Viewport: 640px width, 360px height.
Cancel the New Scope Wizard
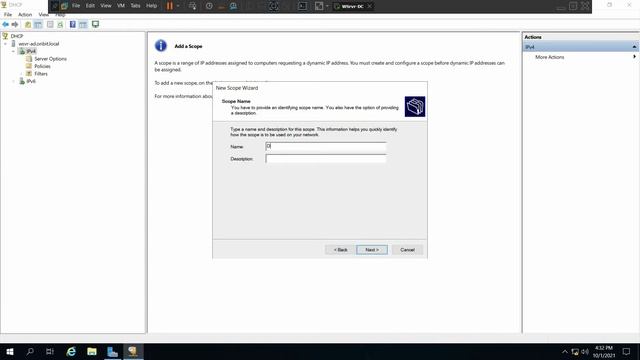407,249
